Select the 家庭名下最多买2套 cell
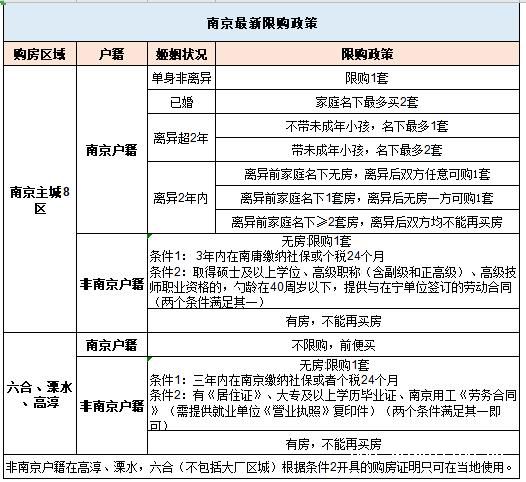 [x=367, y=102]
